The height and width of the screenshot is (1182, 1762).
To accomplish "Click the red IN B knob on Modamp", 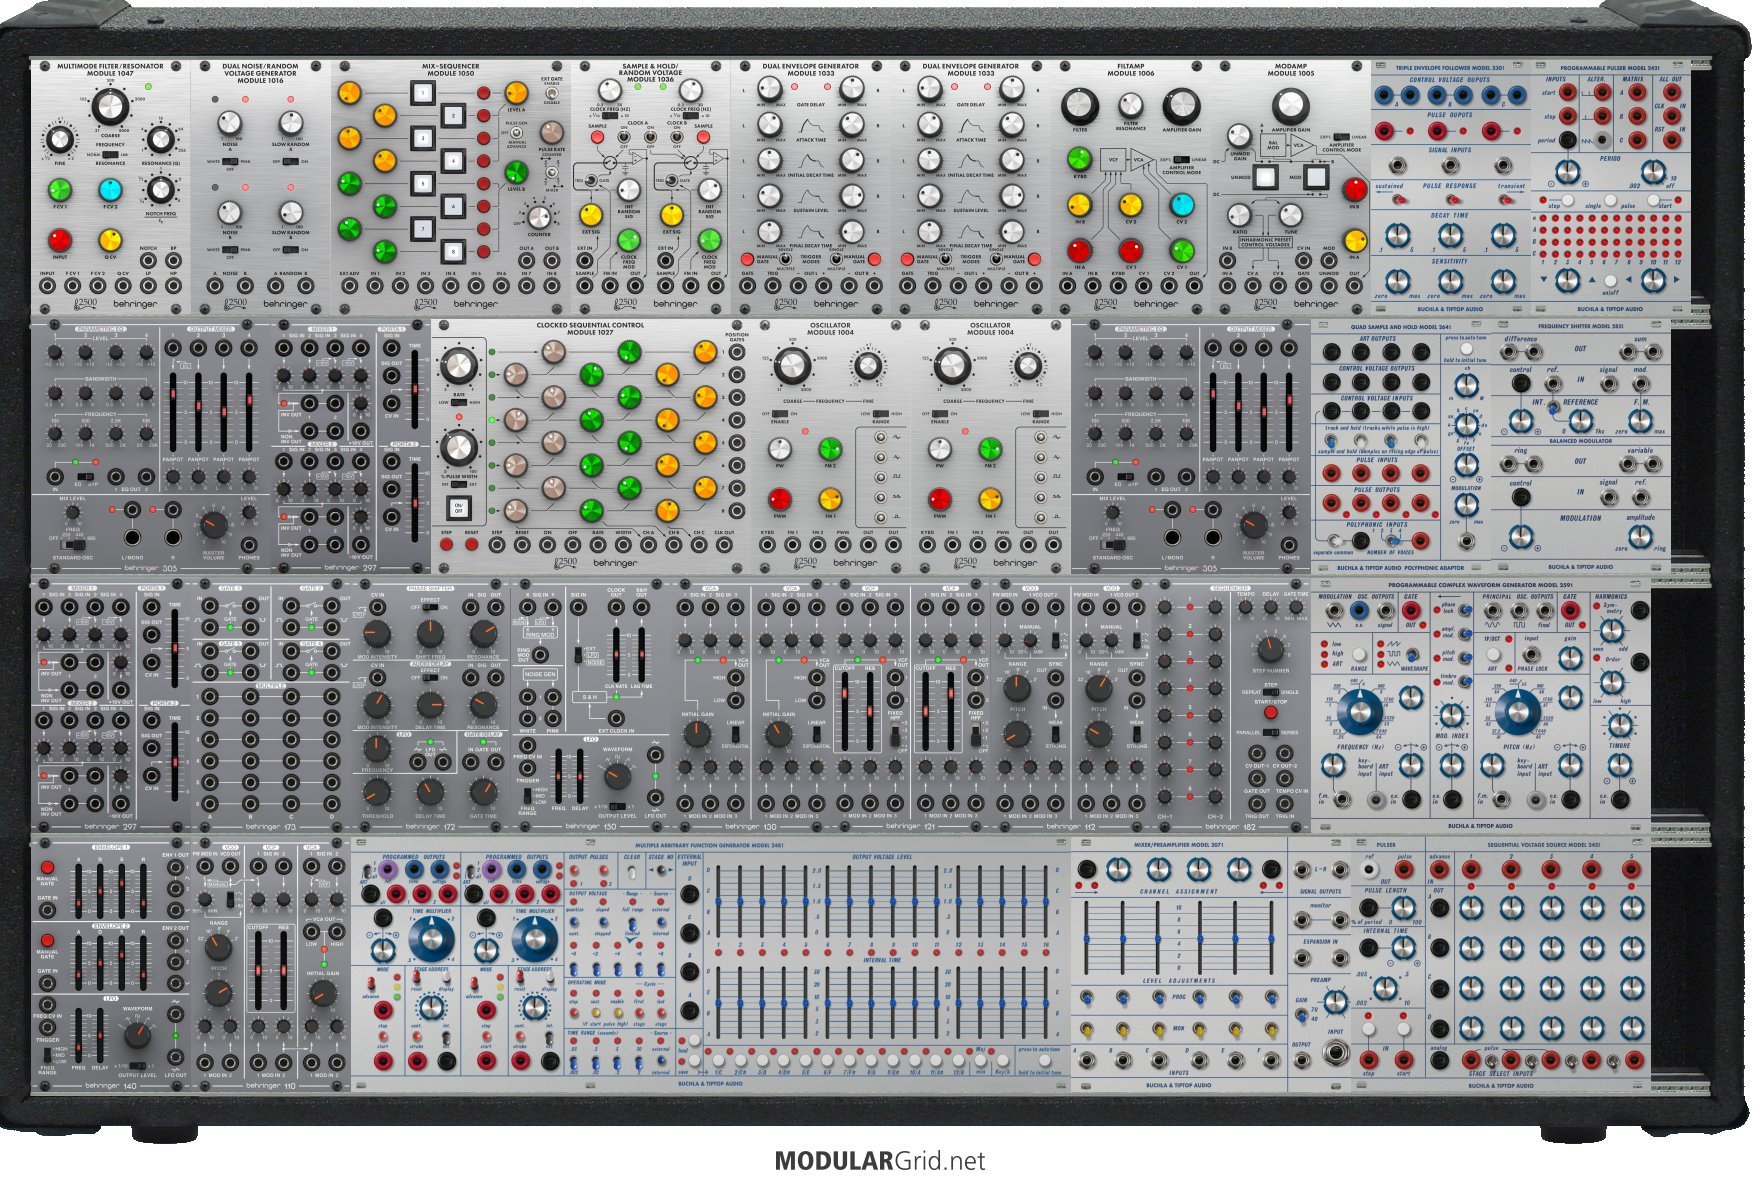I will (x=1355, y=190).
